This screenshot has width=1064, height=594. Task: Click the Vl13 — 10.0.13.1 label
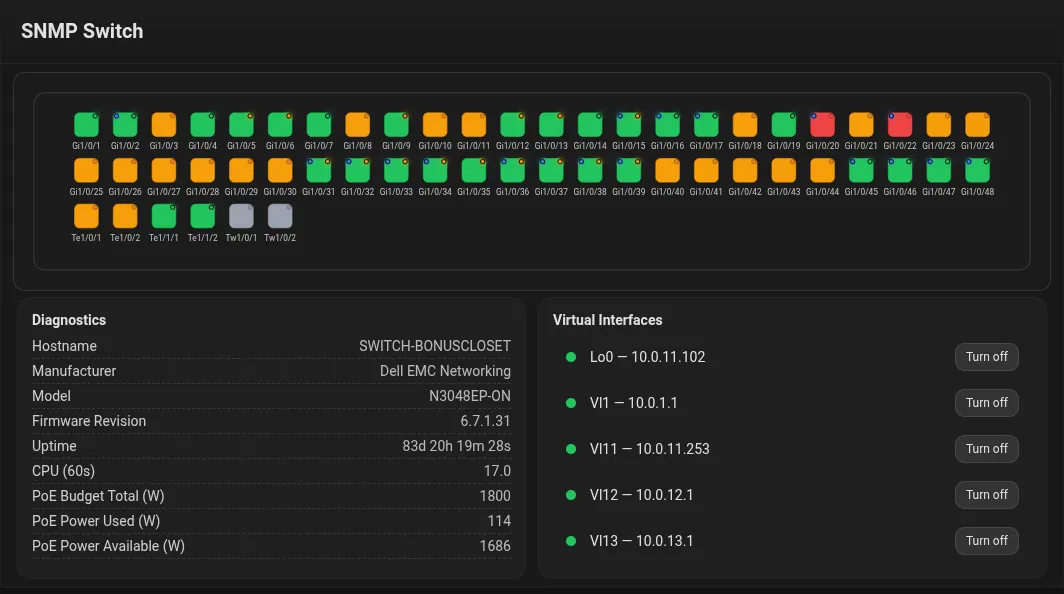click(x=641, y=541)
